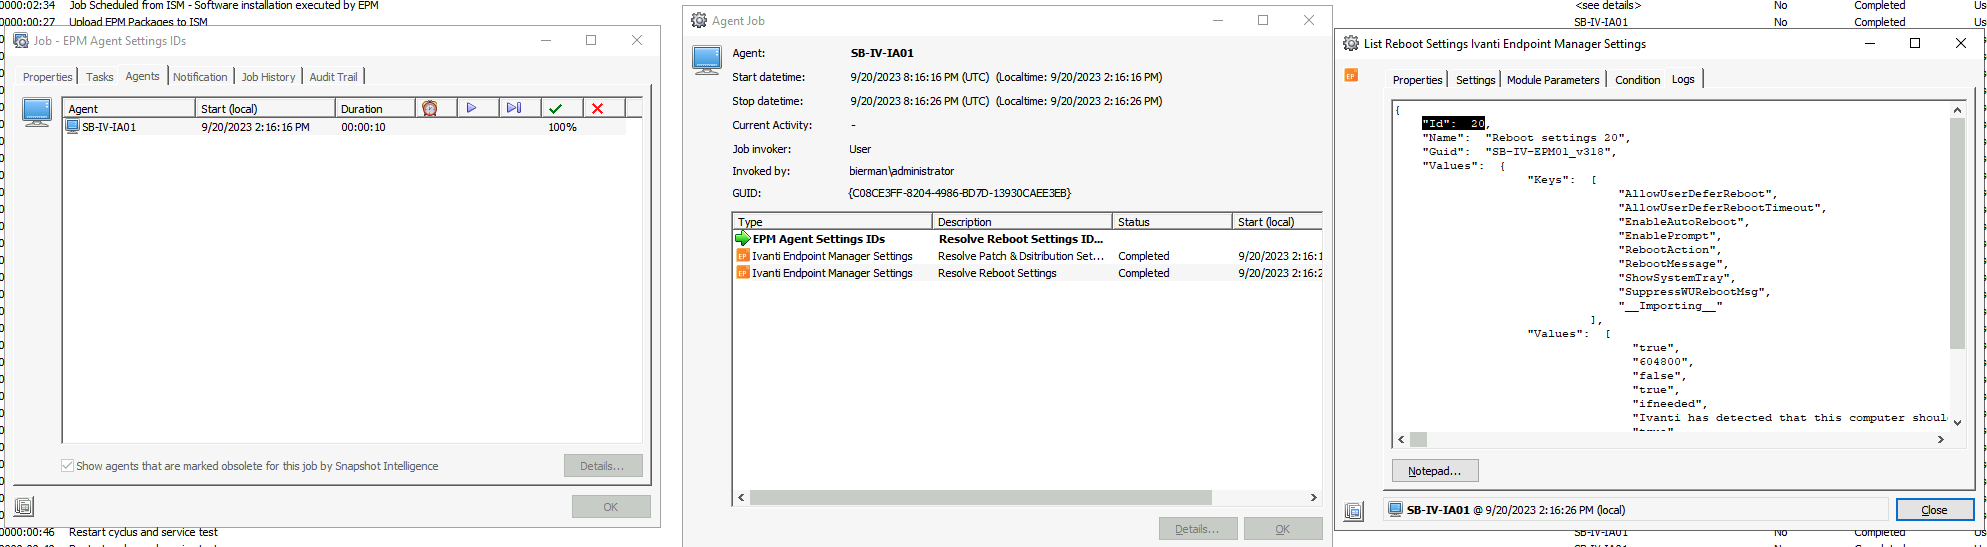
Task: Sort by Status column header
Action: point(1172,222)
